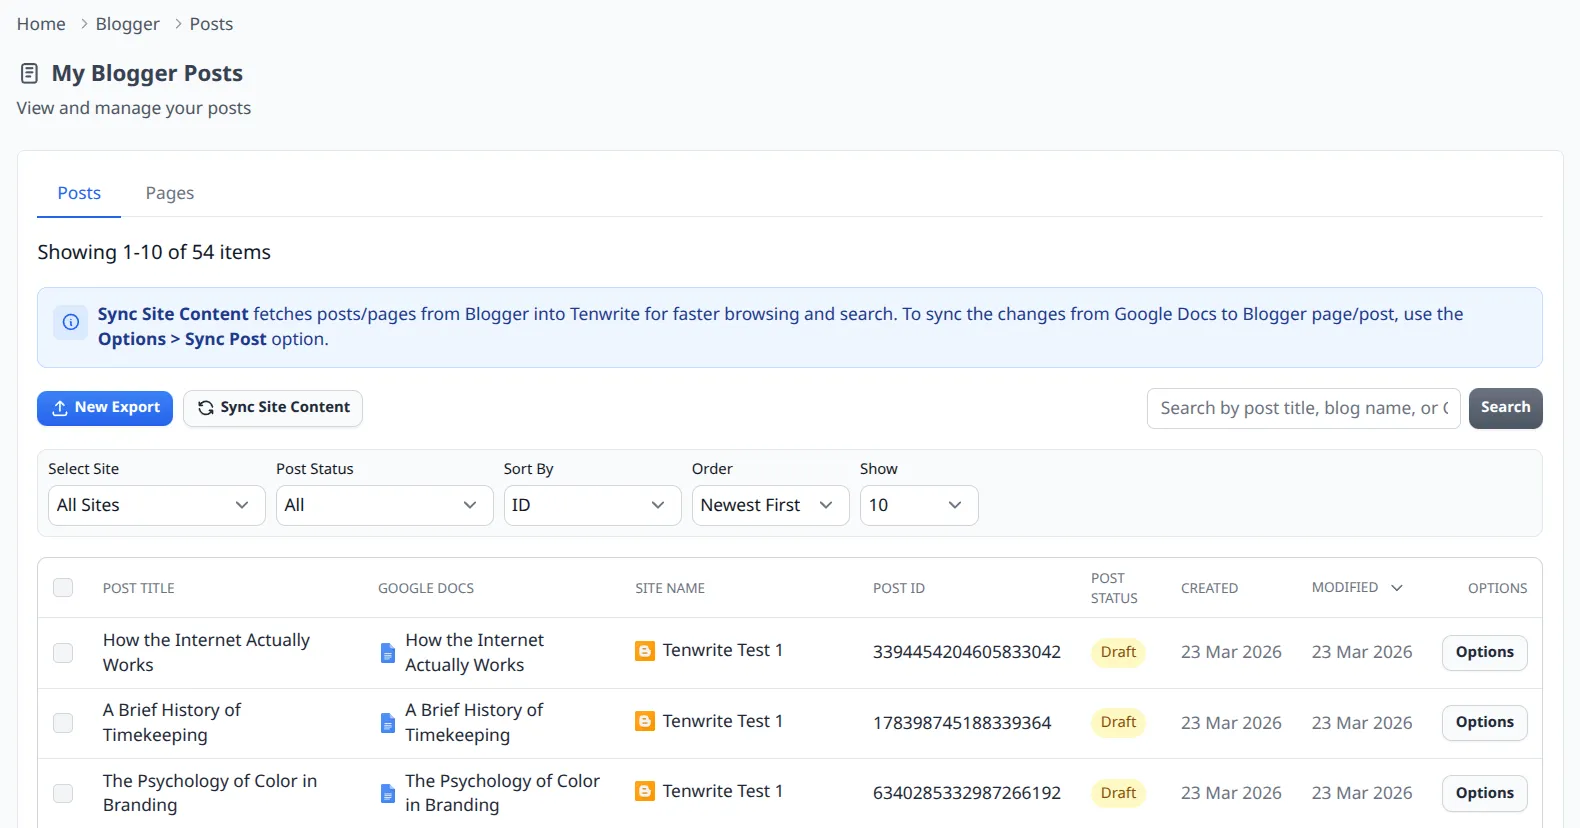This screenshot has height=828, width=1580.
Task: Check the A Brief History of Timekeeping row
Action: coord(63,722)
